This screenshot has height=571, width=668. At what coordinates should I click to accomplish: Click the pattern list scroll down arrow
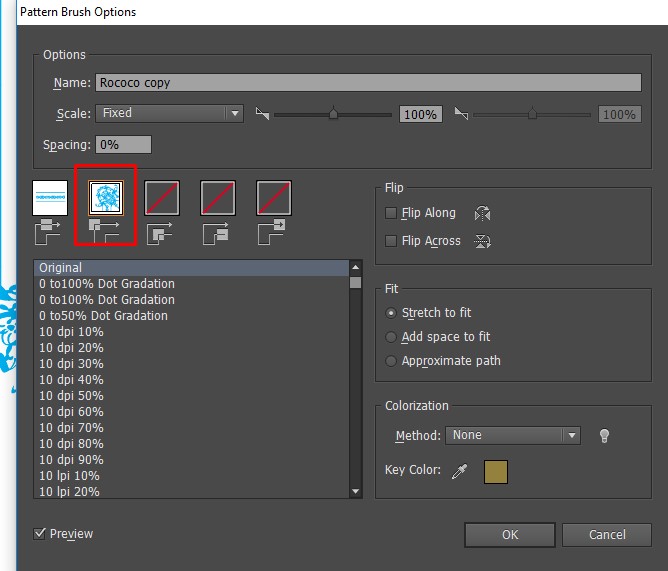(355, 491)
